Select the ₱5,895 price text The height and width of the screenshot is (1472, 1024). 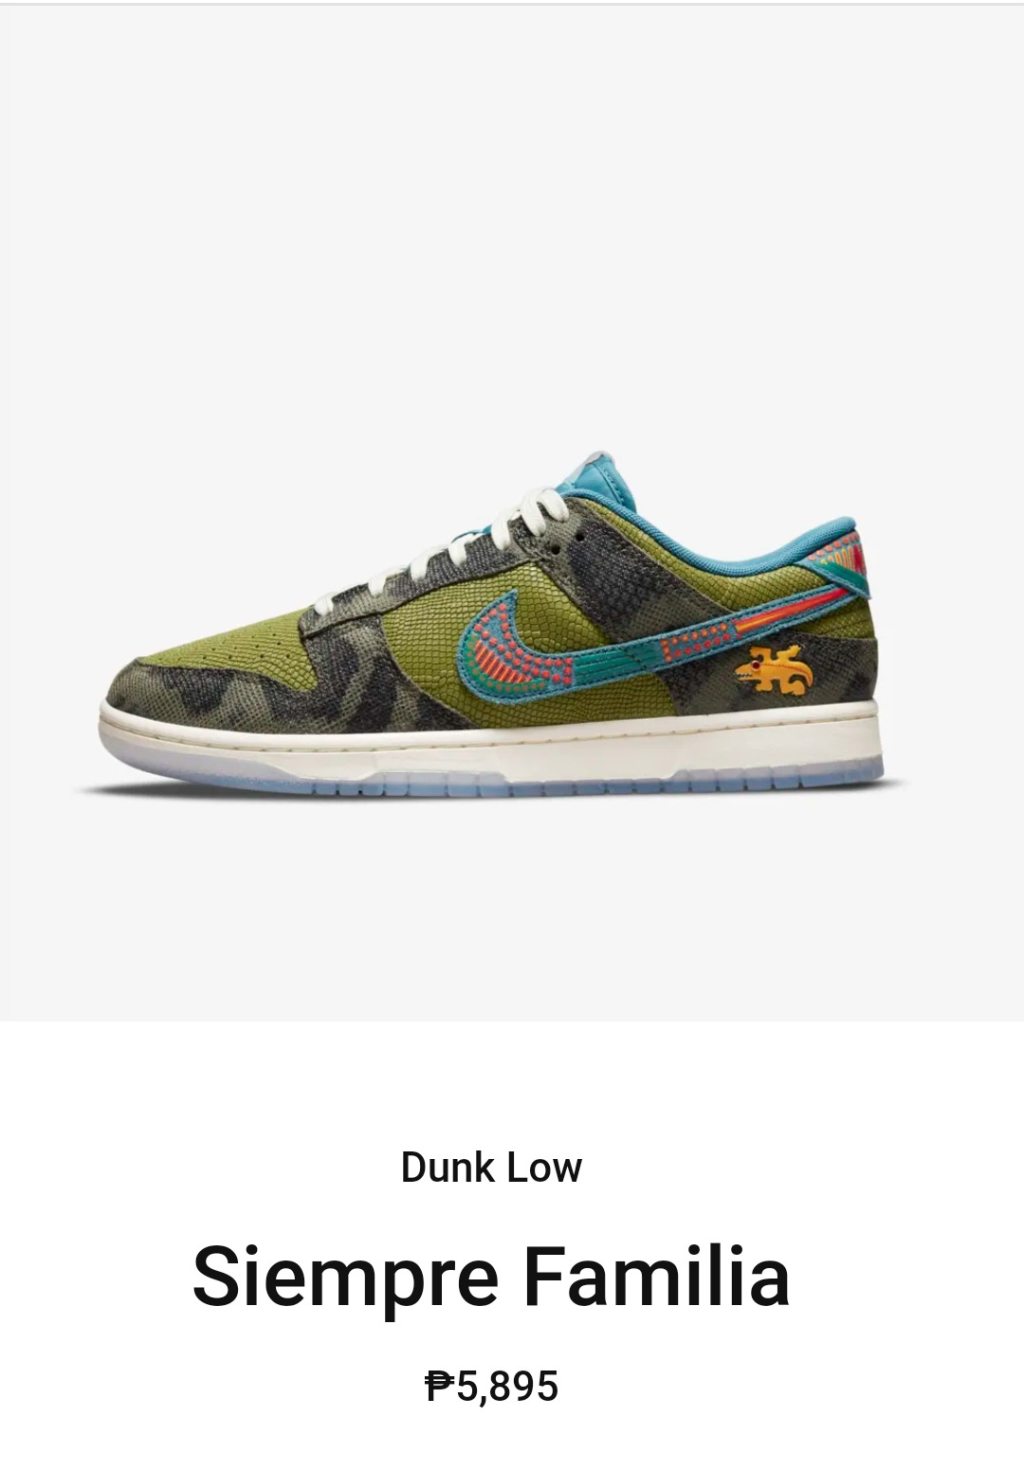point(491,1387)
